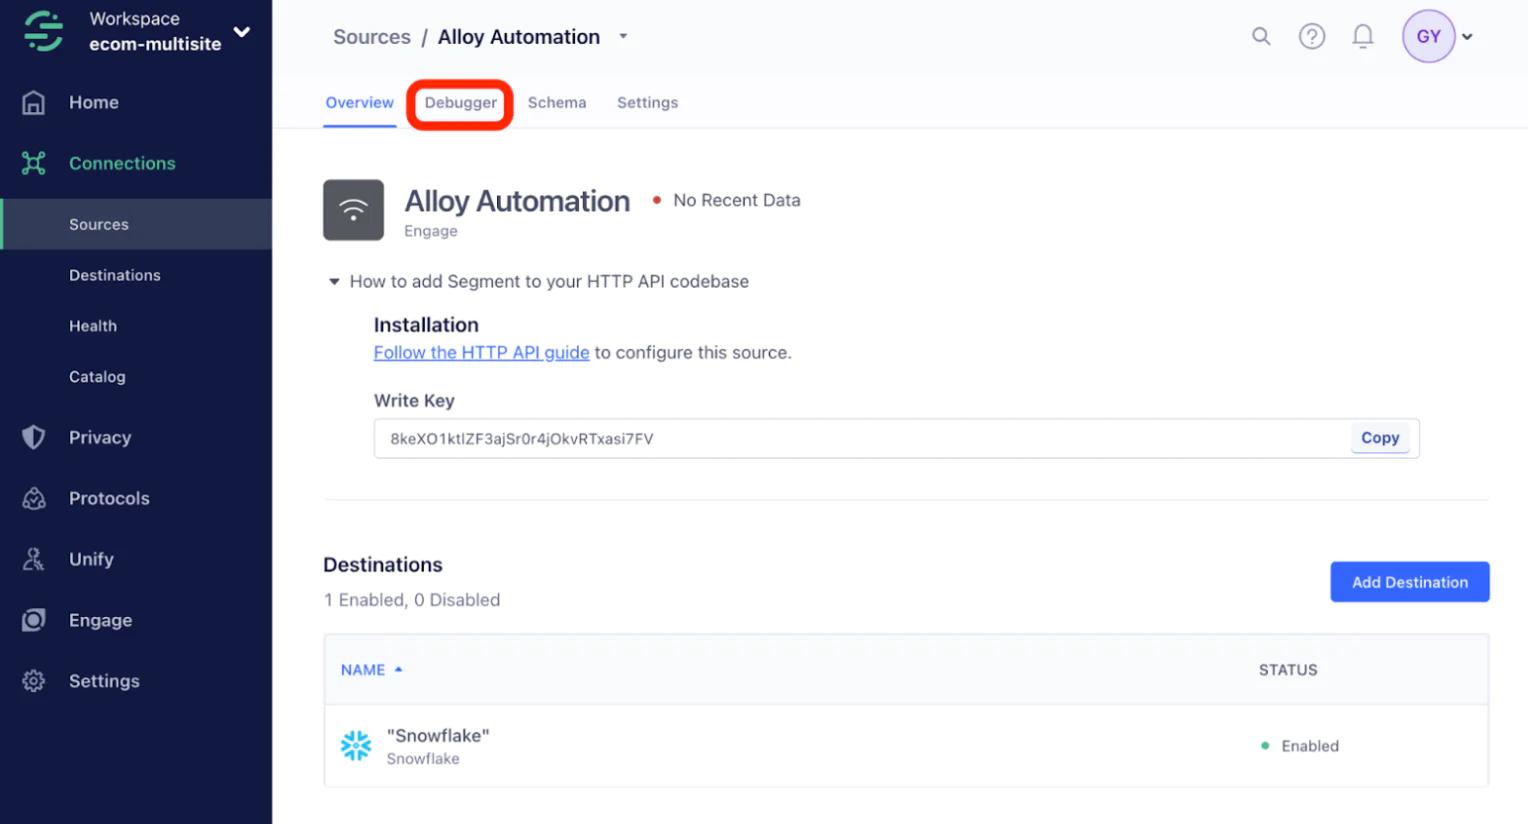Click the Segment logo icon
This screenshot has height=824, width=1528.
pos(43,31)
